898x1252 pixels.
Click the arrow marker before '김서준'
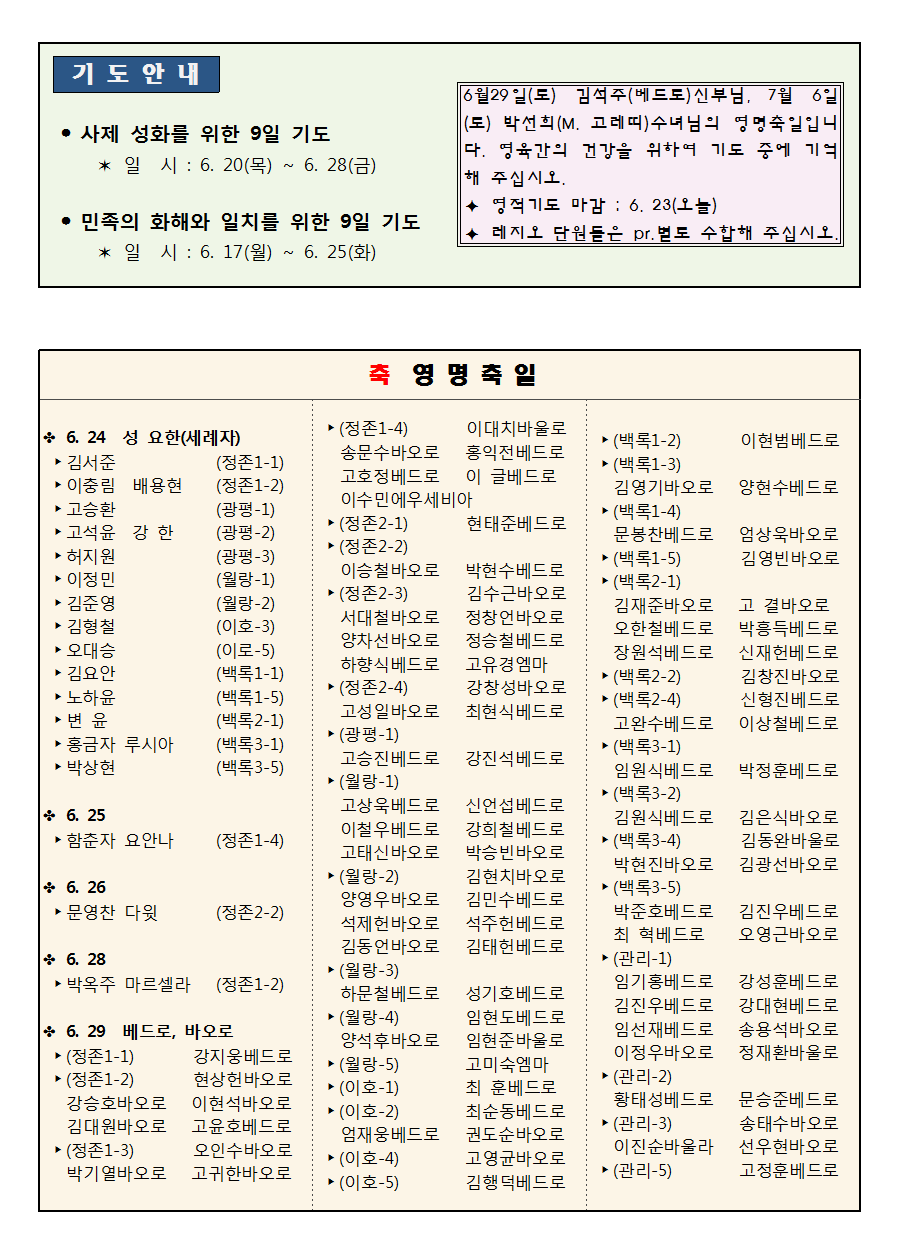(59, 462)
